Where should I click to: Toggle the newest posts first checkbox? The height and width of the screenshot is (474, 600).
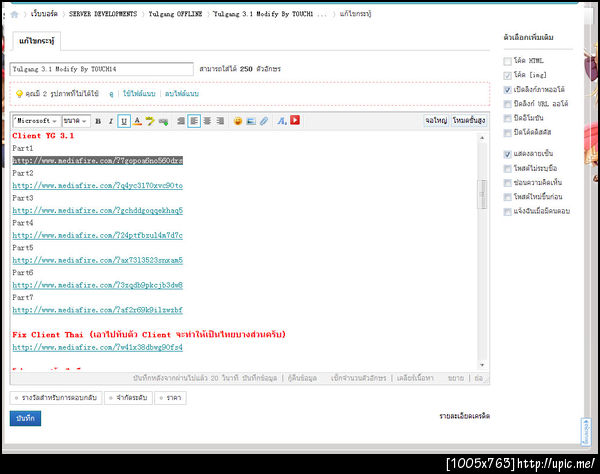(507, 197)
